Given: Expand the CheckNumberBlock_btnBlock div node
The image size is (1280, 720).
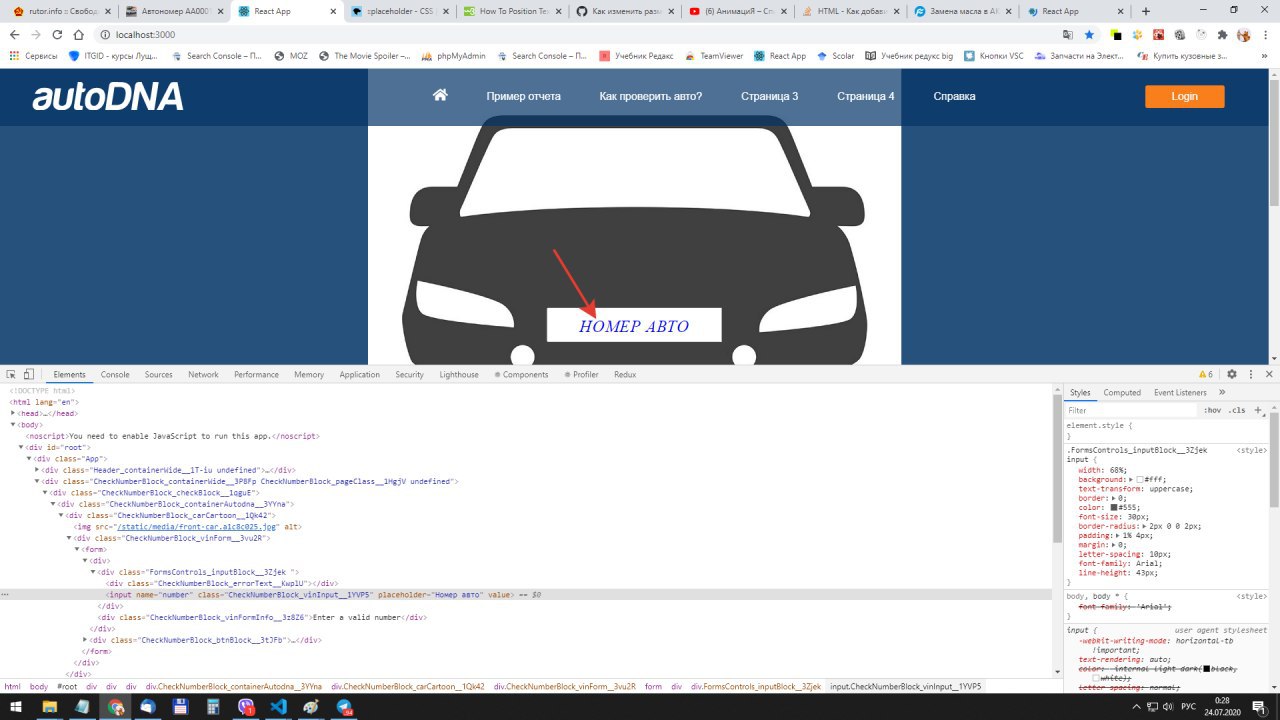Looking at the screenshot, I should 85,639.
